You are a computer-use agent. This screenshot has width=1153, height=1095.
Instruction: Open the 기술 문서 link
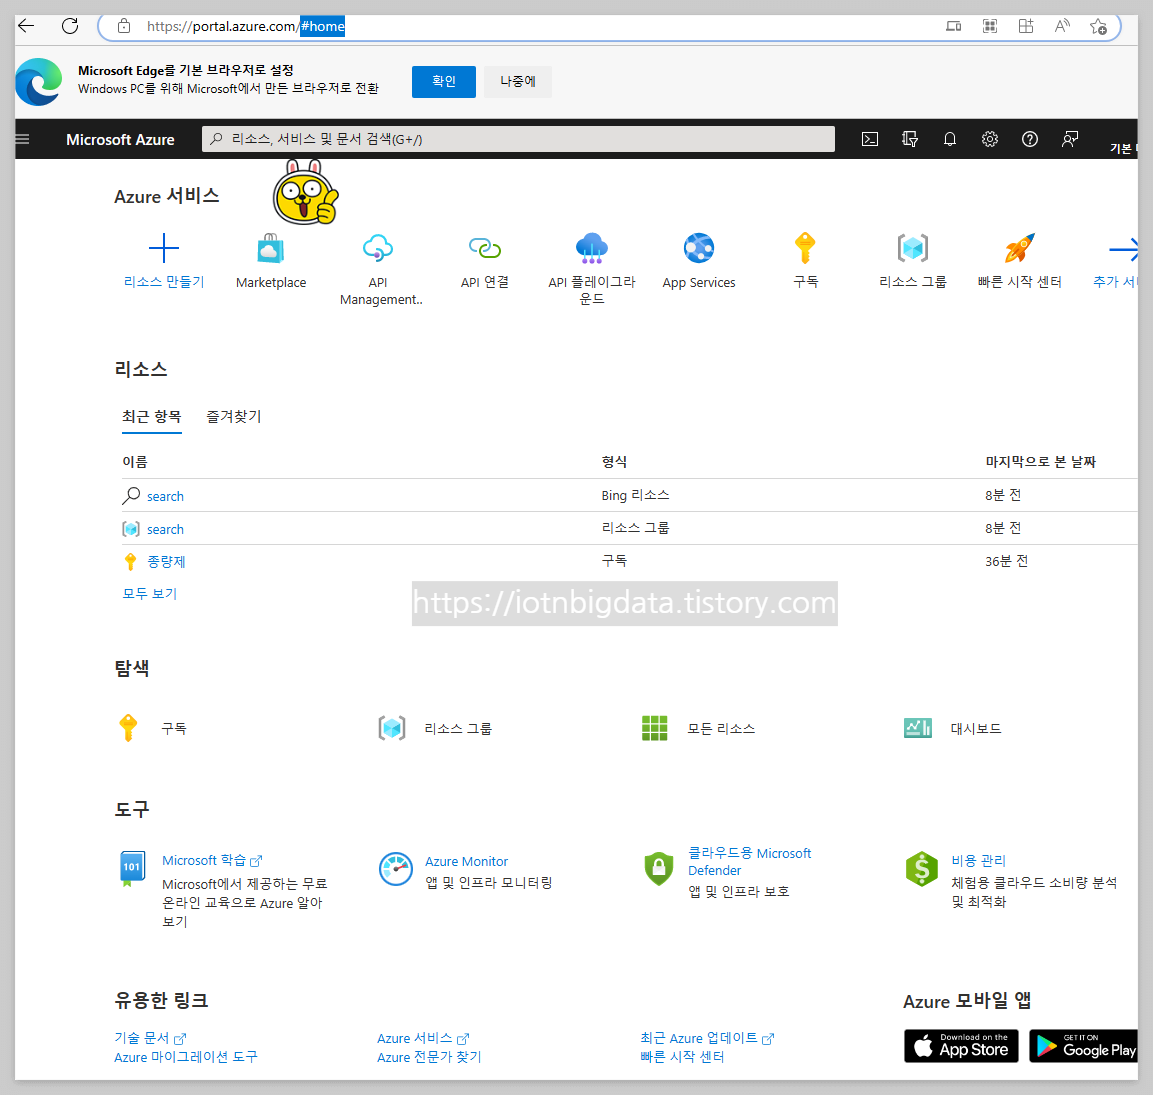(150, 1038)
